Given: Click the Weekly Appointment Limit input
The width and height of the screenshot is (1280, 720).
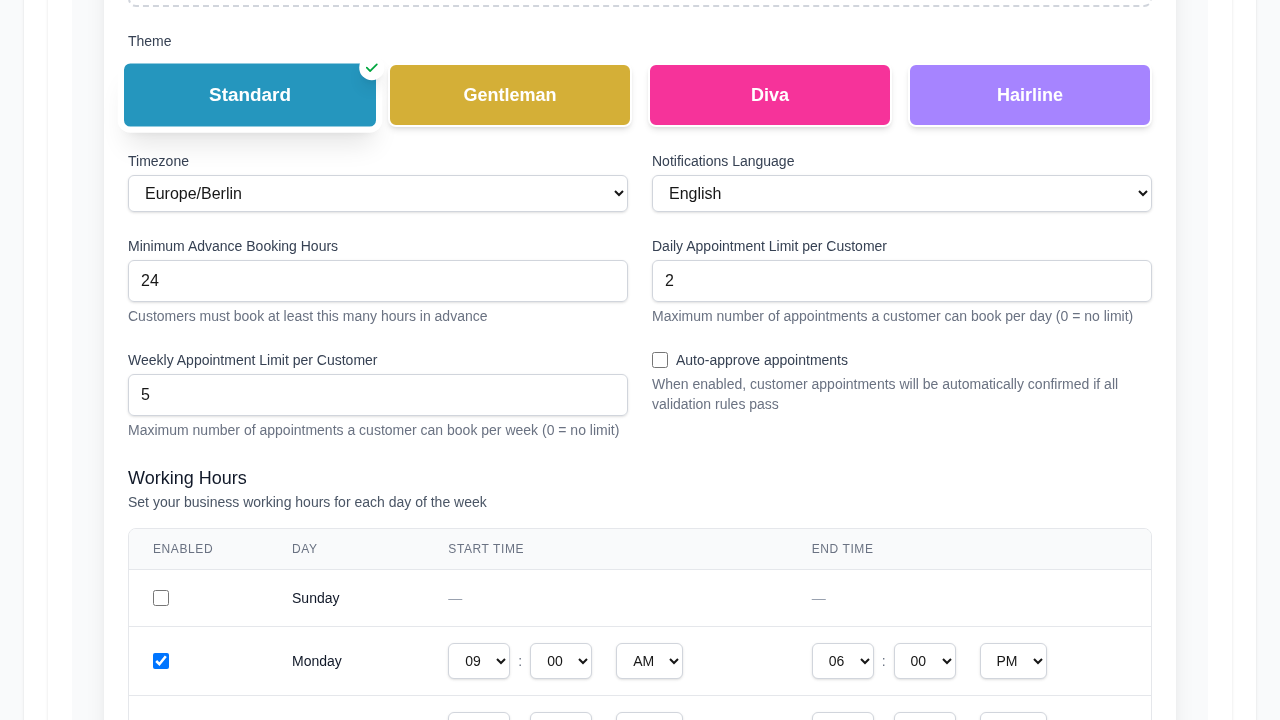Looking at the screenshot, I should point(378,395).
